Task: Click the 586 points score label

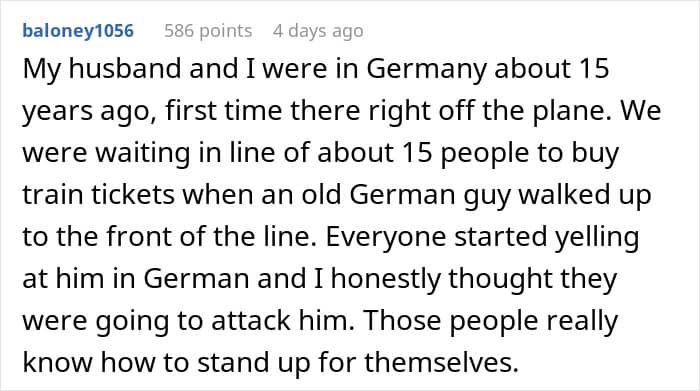Action: [x=208, y=31]
